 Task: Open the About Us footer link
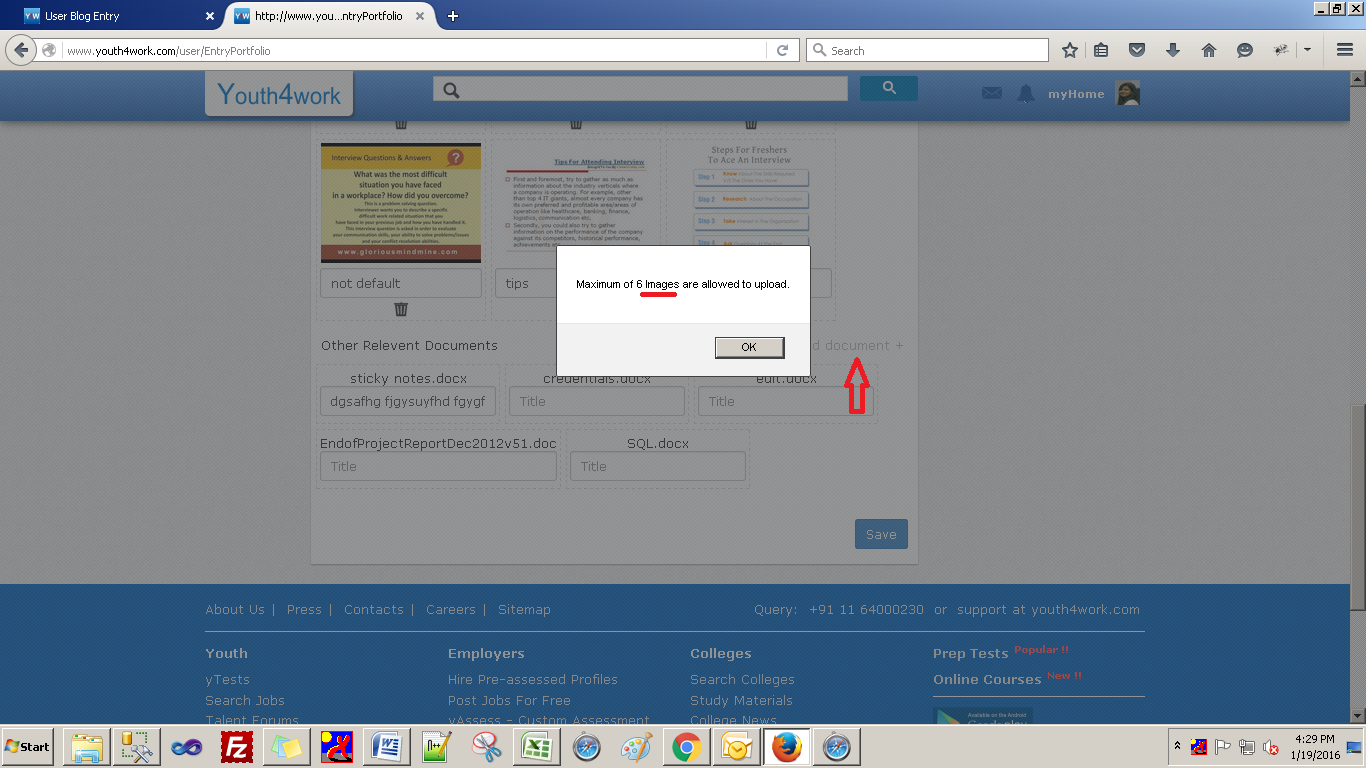pyautogui.click(x=235, y=609)
